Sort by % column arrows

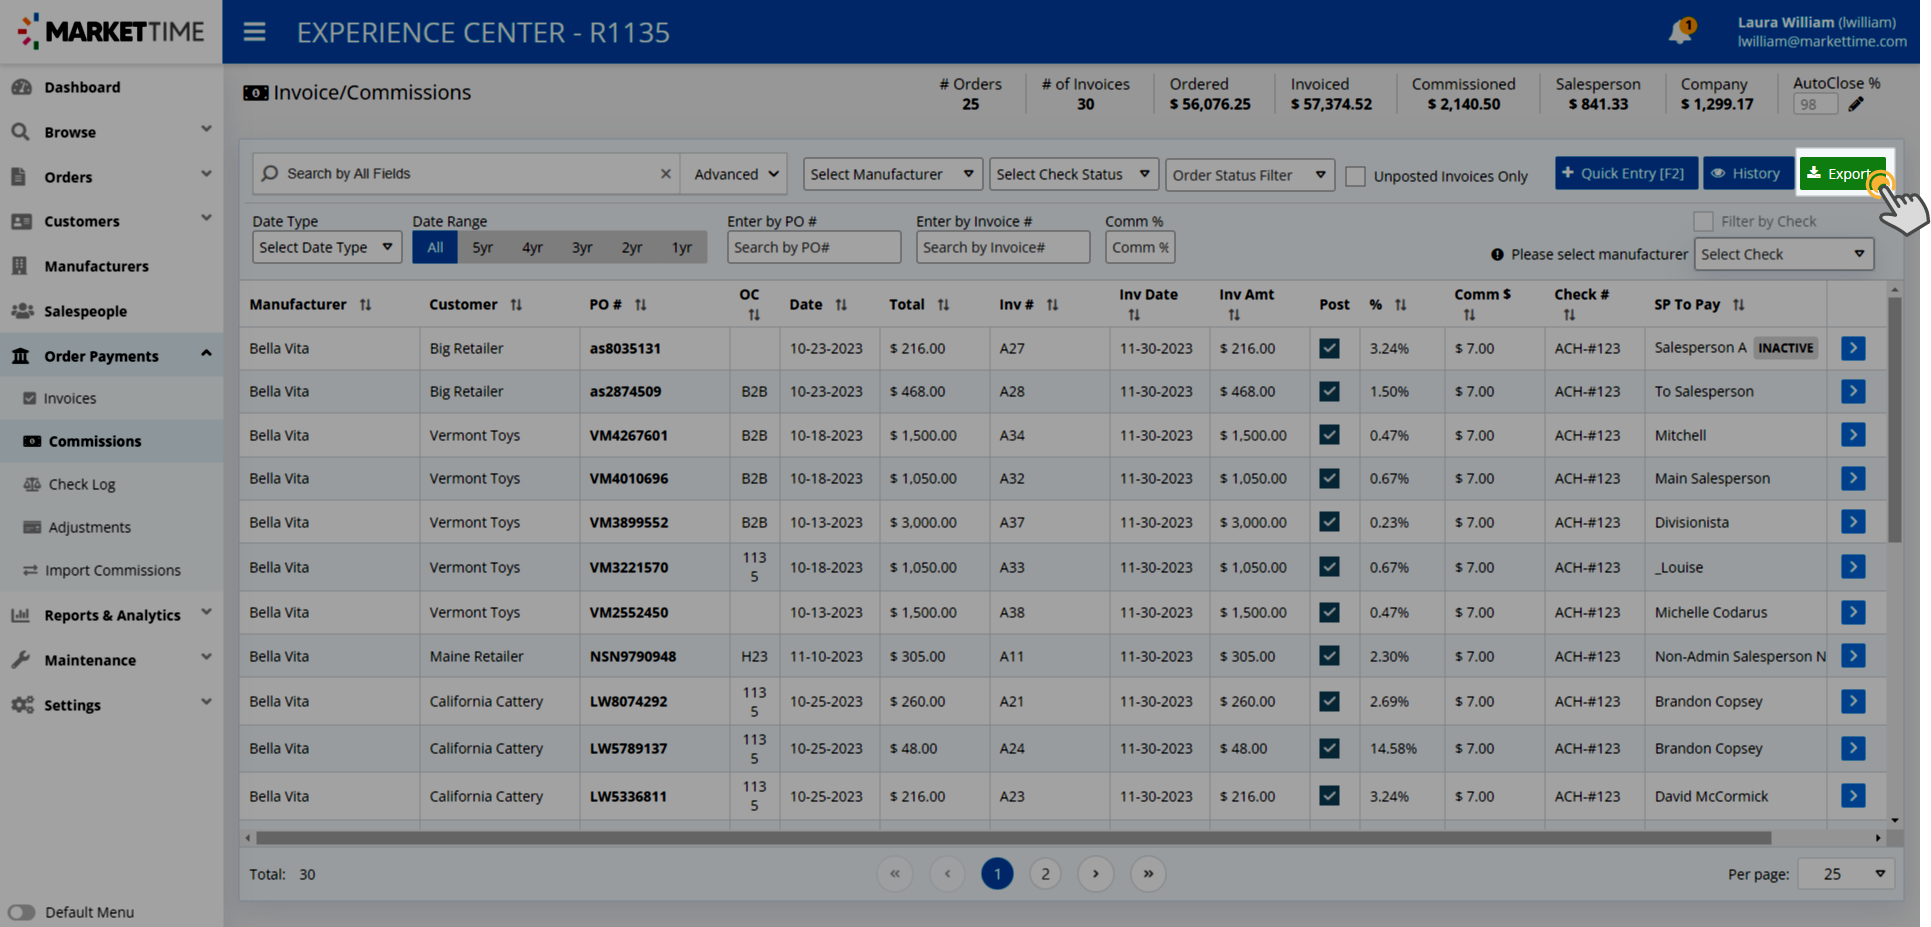point(1401,305)
